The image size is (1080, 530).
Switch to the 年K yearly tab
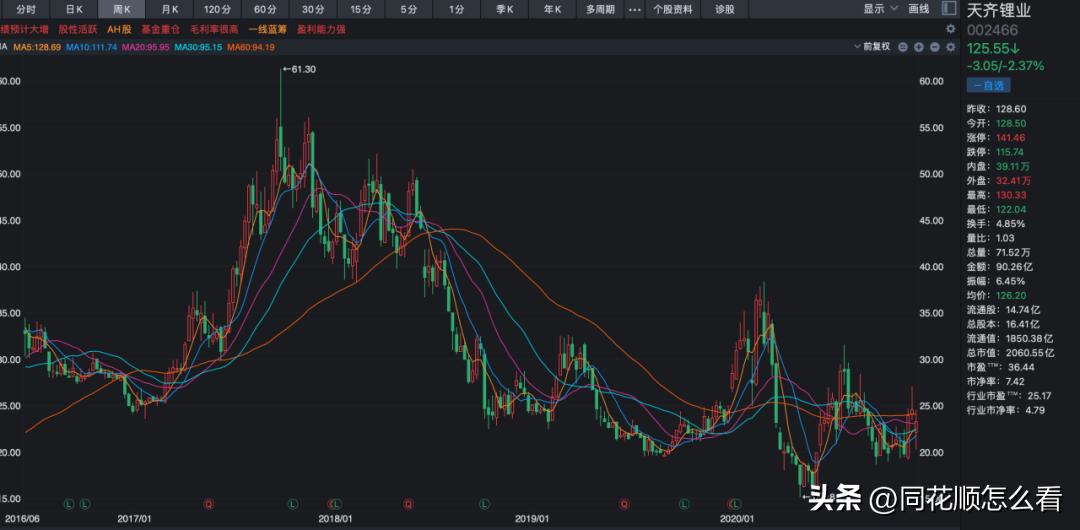552,9
